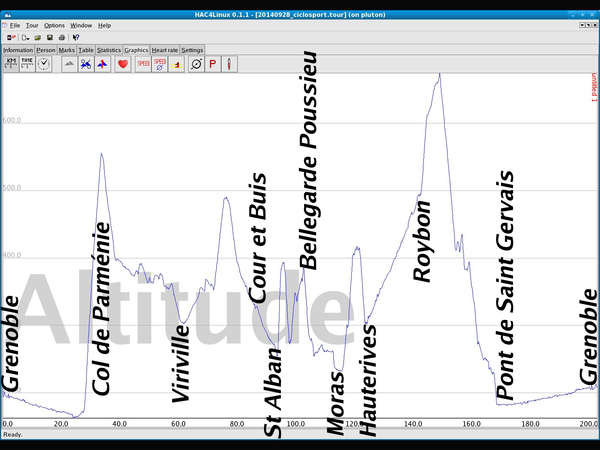
Task: Switch x-axis to kilometers (KM) mode
Action: coord(11,63)
